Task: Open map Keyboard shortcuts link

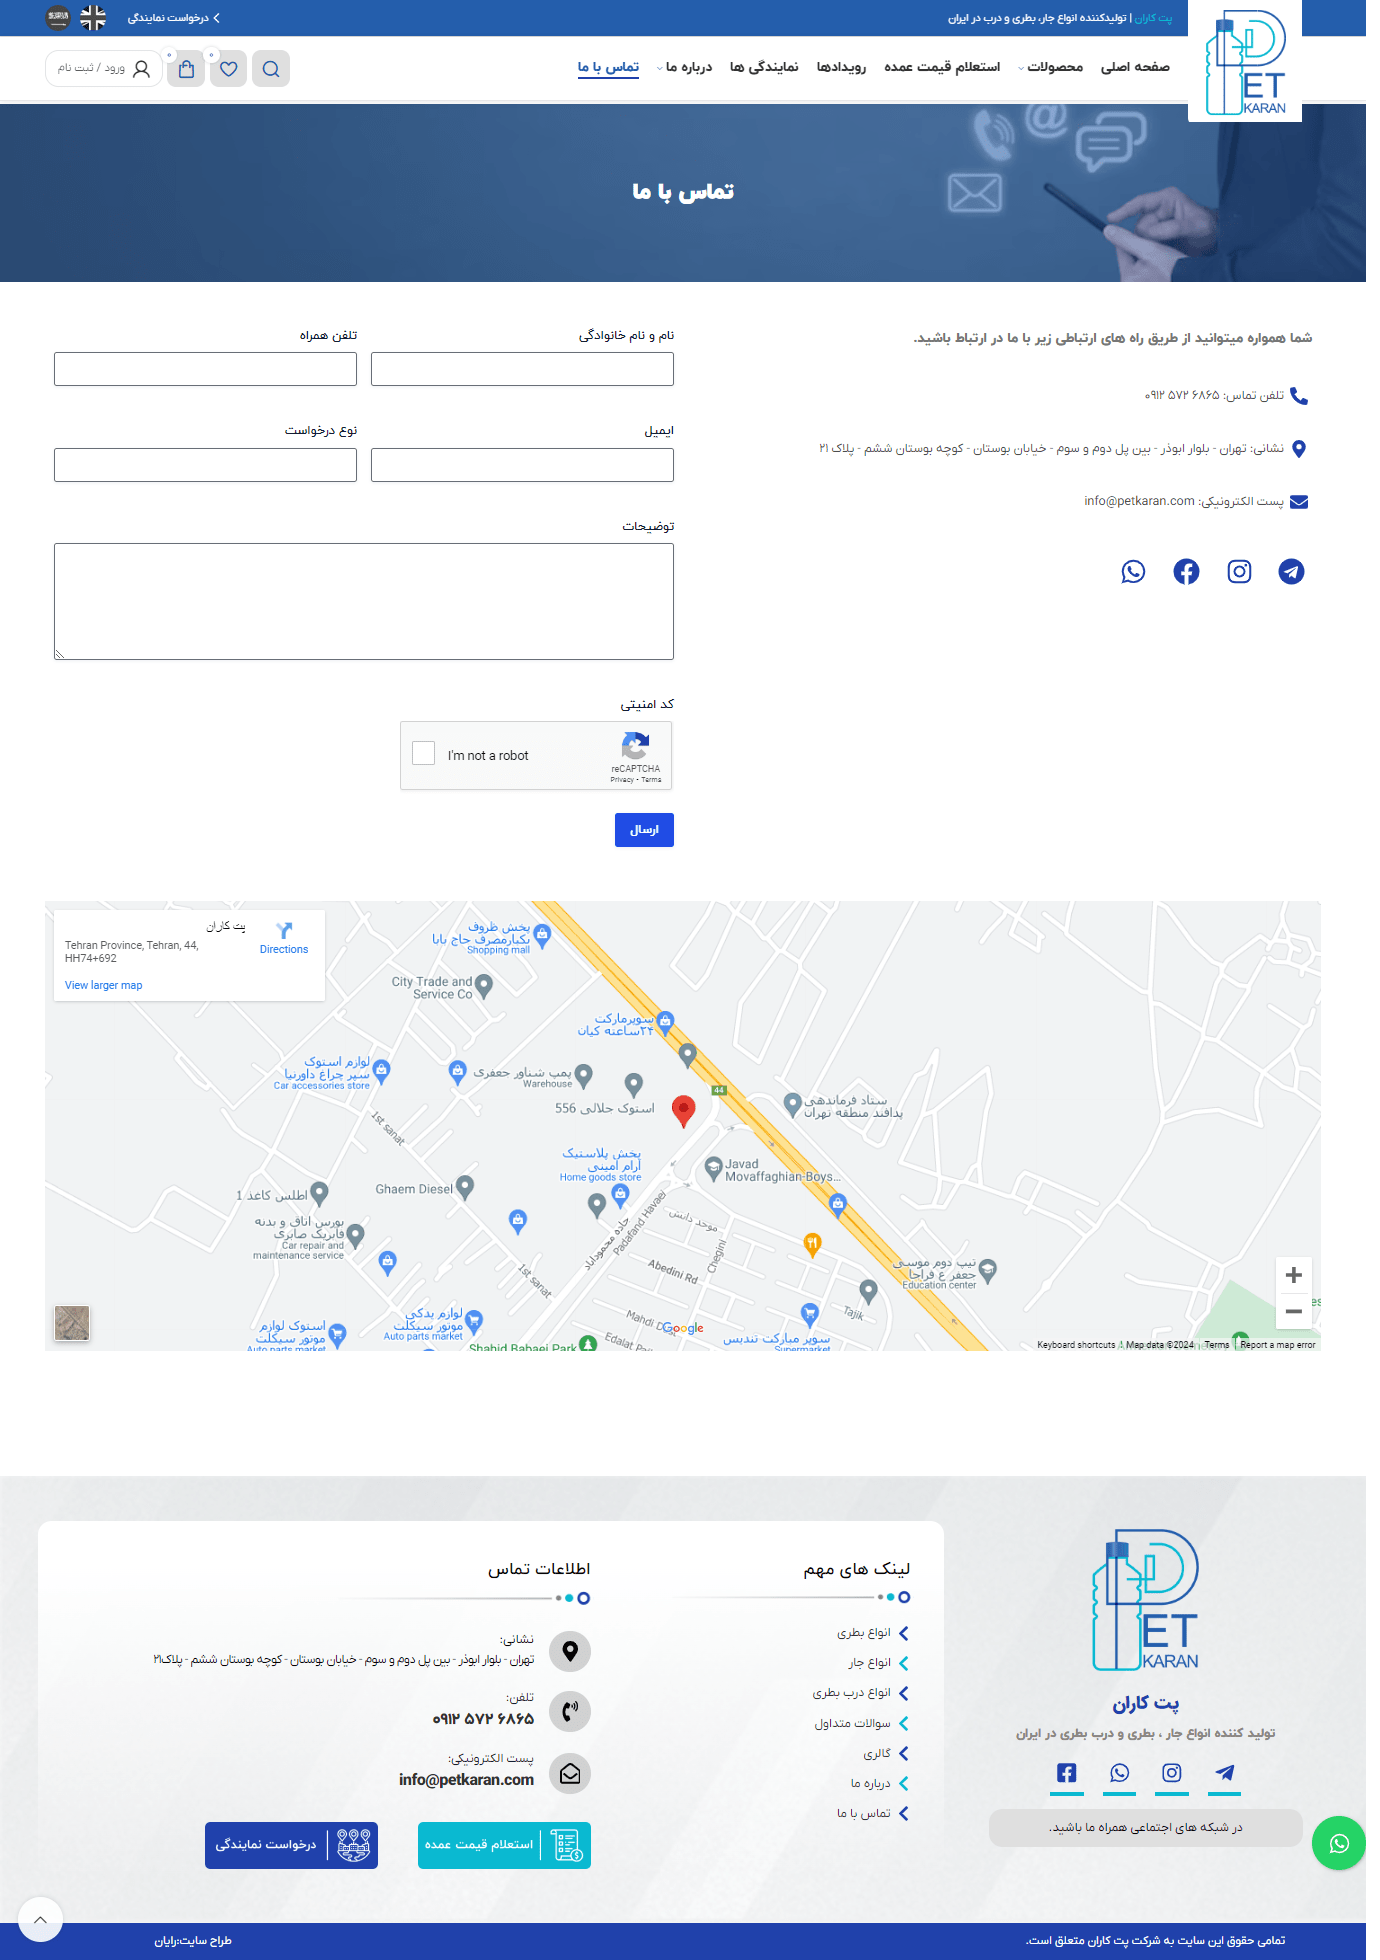Action: pyautogui.click(x=1076, y=1345)
